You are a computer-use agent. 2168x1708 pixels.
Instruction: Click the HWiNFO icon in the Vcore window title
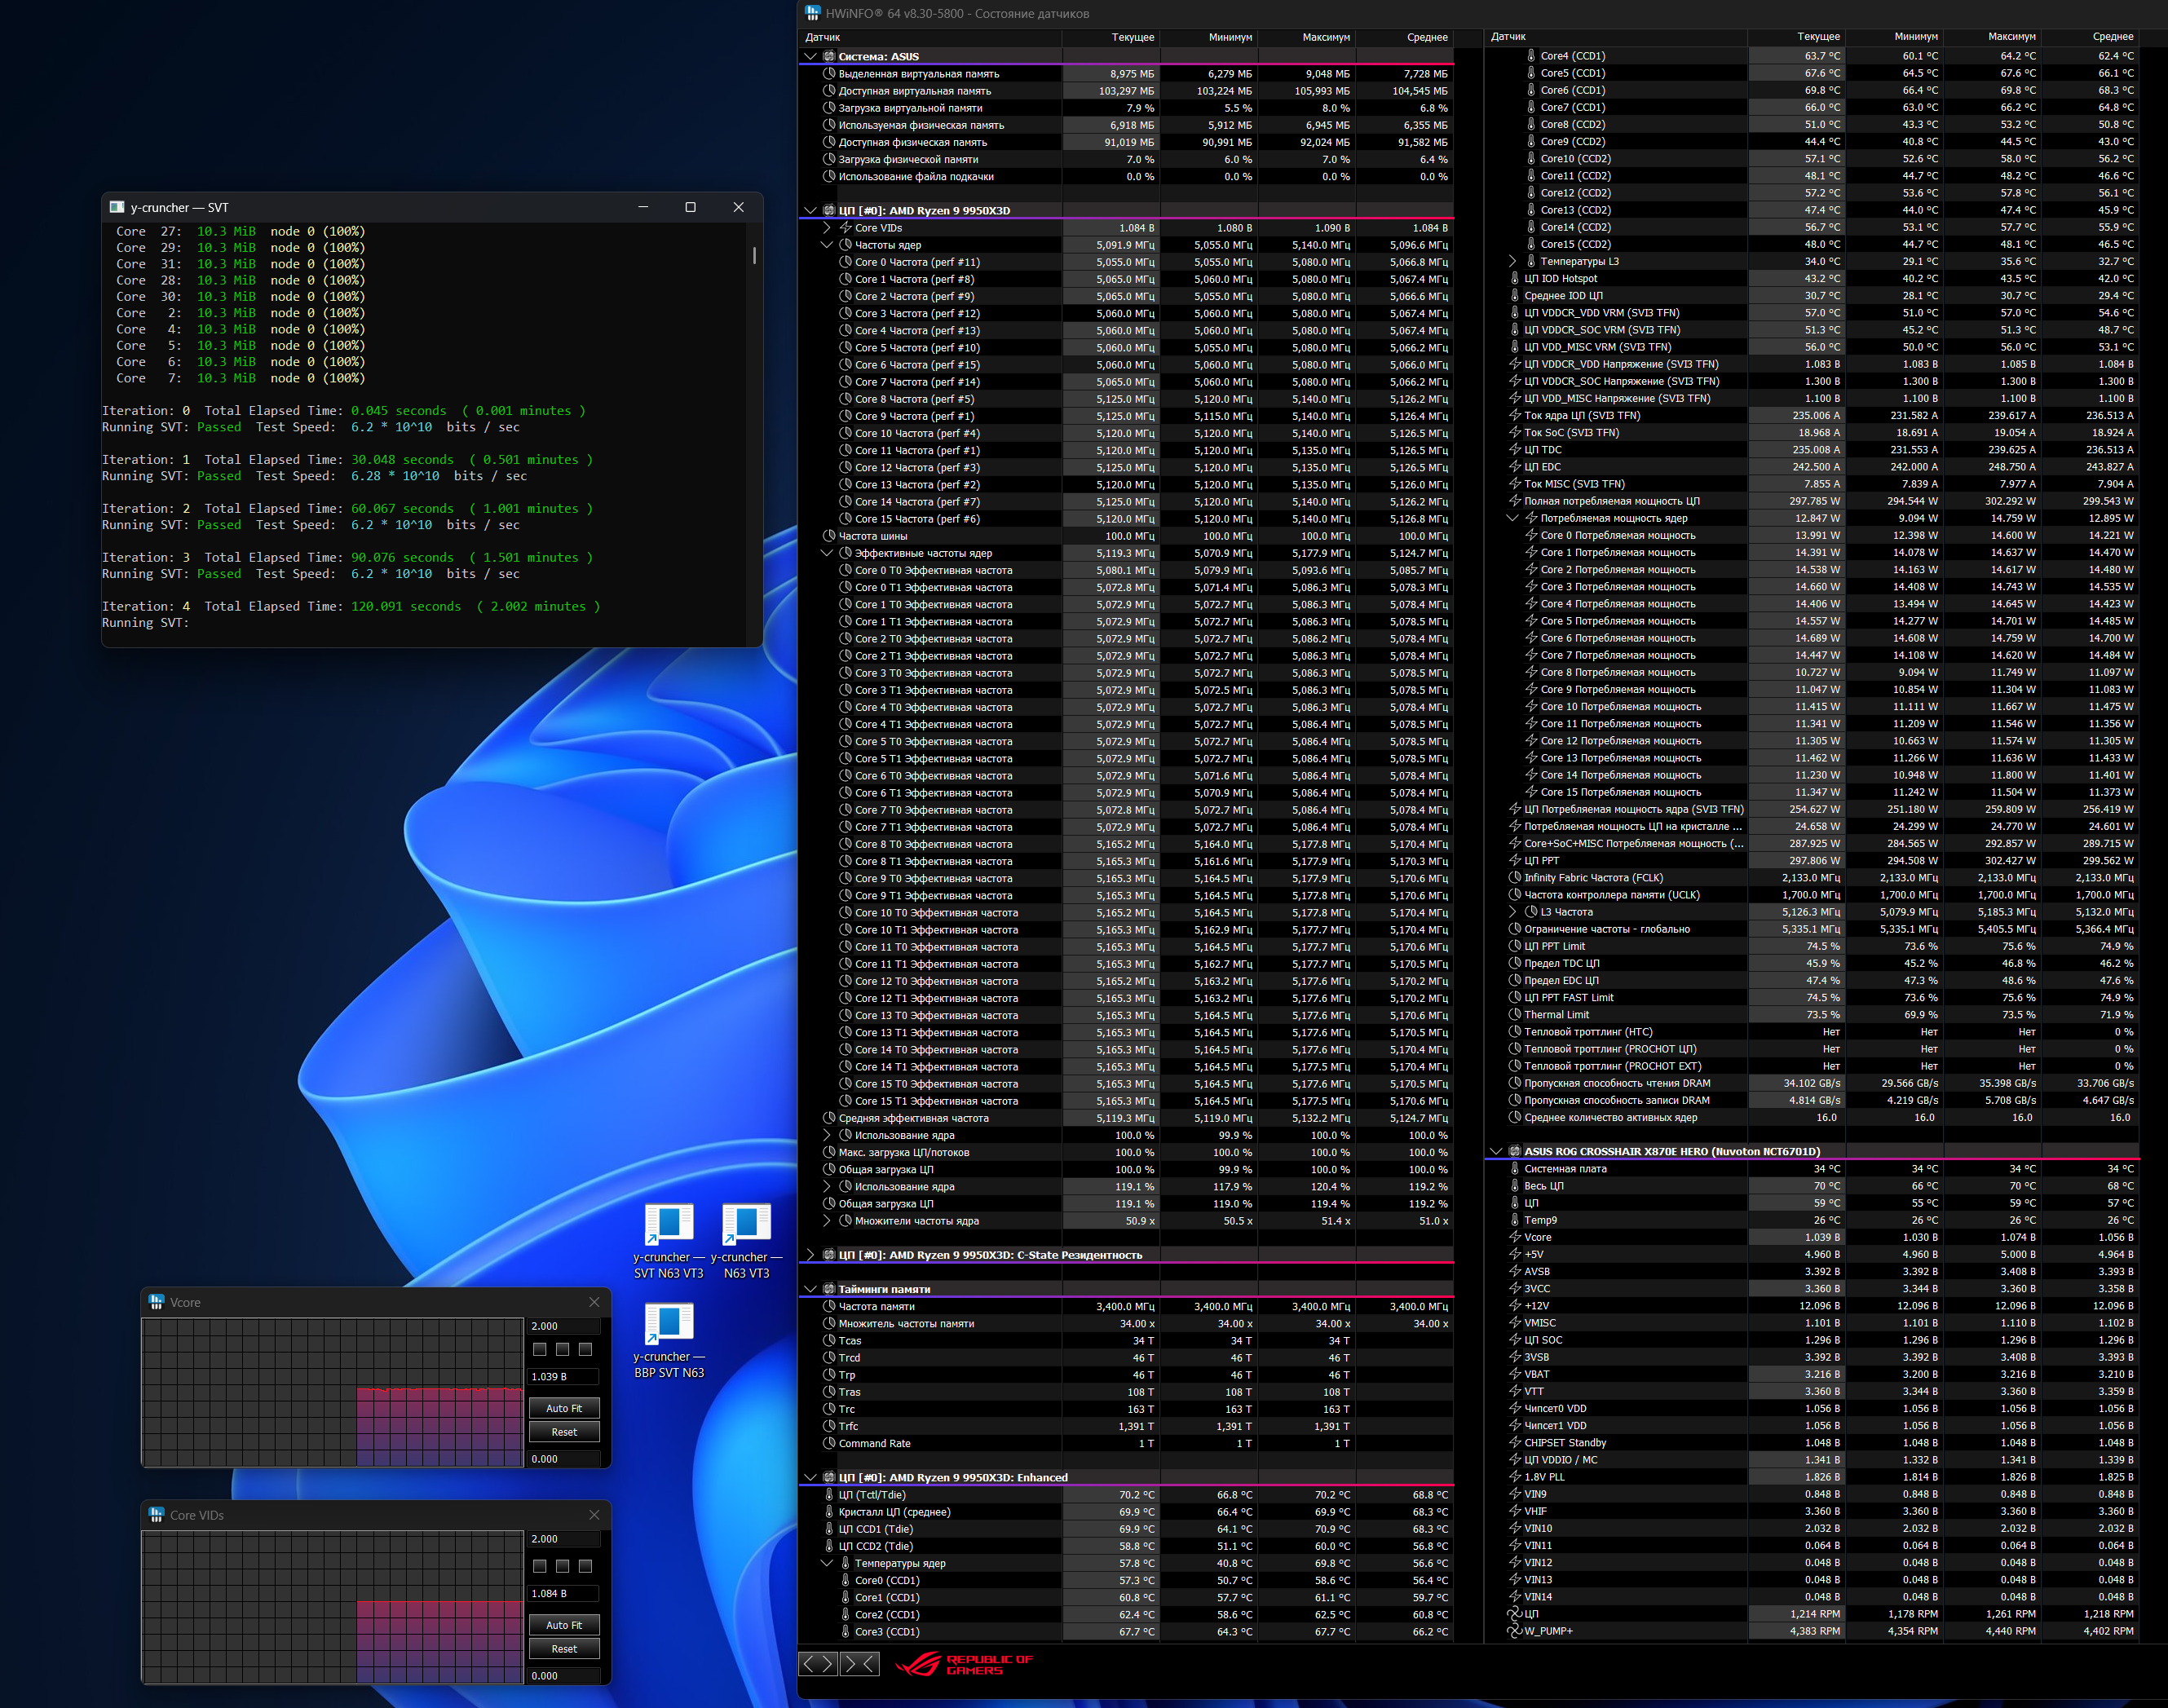tap(156, 1302)
